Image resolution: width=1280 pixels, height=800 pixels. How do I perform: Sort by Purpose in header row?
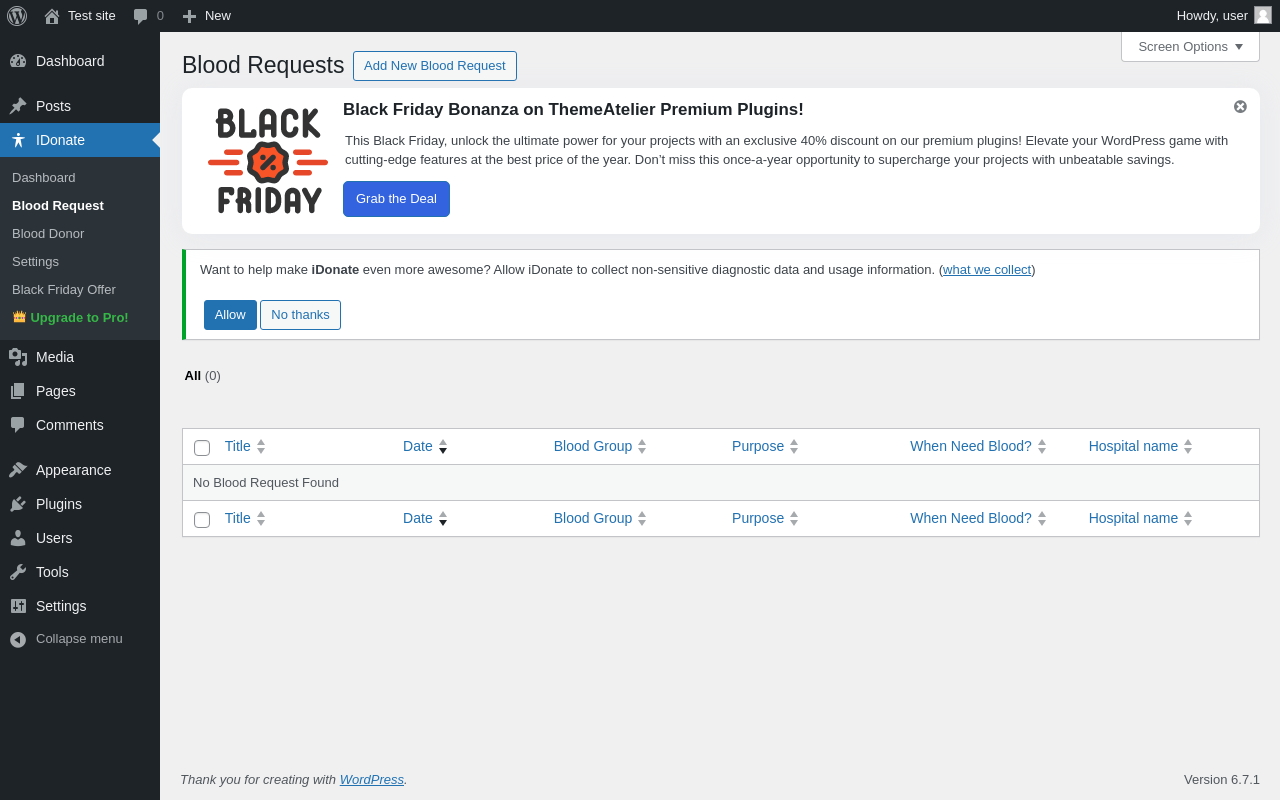click(x=765, y=446)
